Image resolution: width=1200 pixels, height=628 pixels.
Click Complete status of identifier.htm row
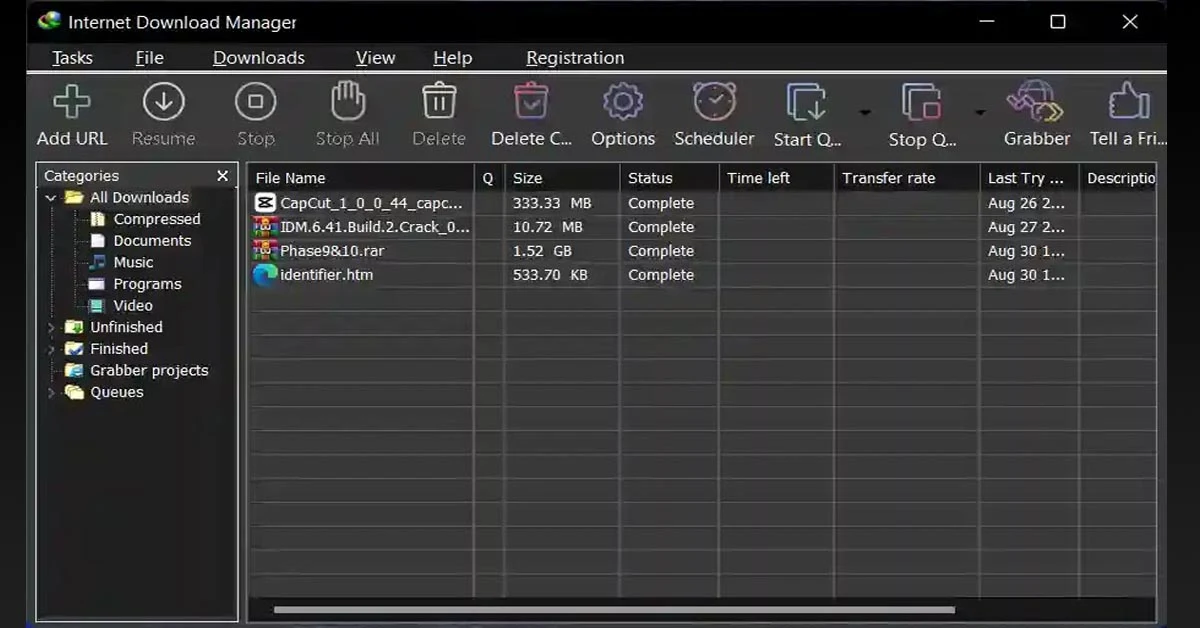(x=661, y=275)
